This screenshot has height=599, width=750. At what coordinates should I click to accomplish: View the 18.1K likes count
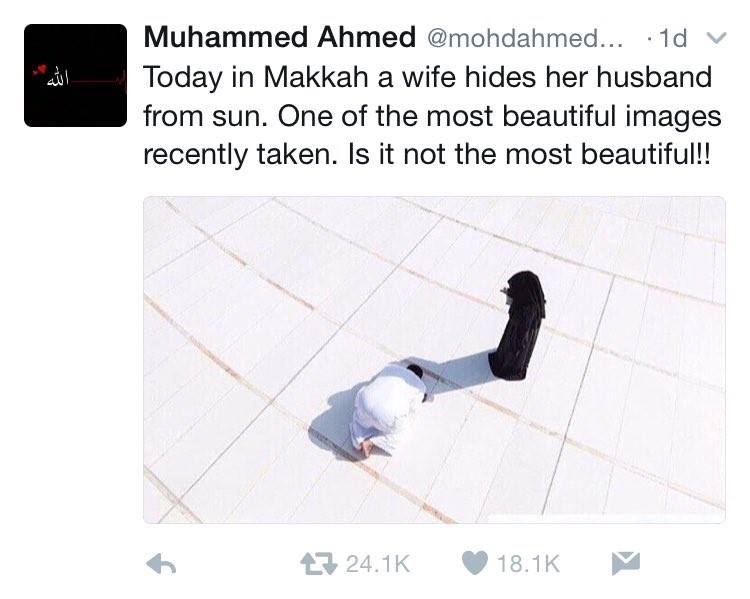point(528,564)
